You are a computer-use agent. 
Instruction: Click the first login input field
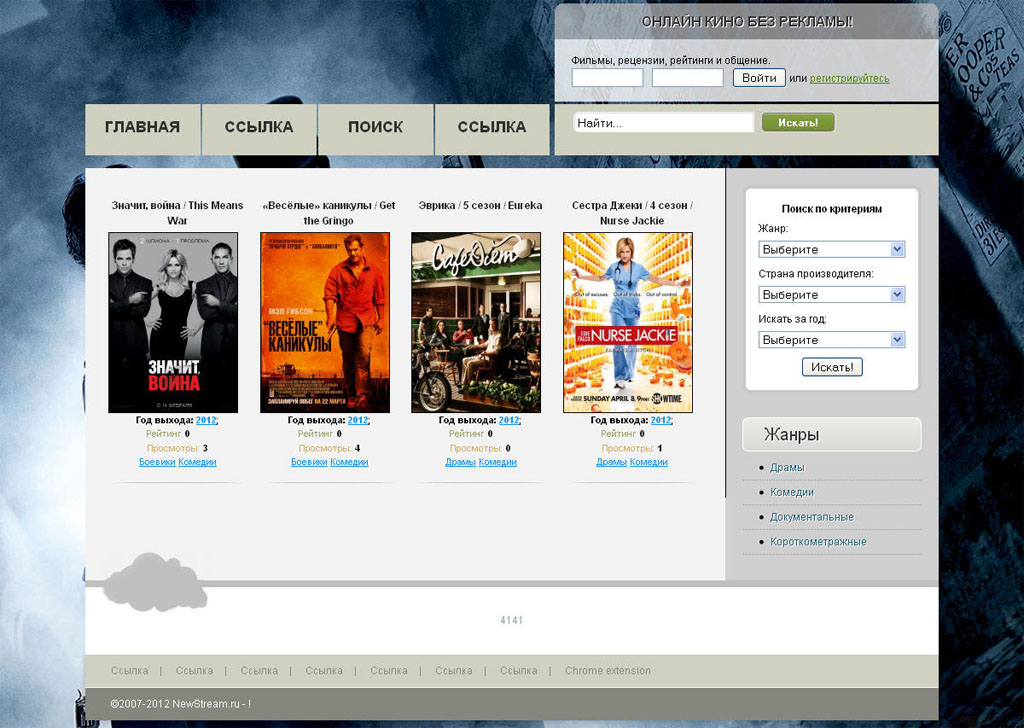[607, 78]
